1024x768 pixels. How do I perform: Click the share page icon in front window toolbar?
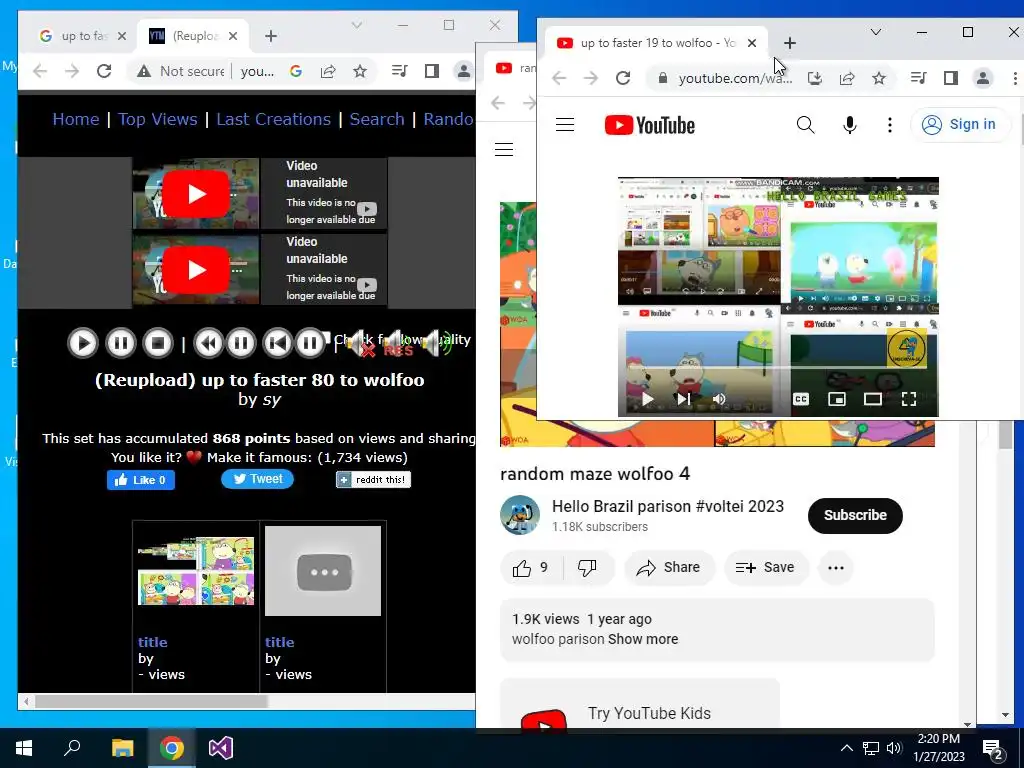click(846, 78)
